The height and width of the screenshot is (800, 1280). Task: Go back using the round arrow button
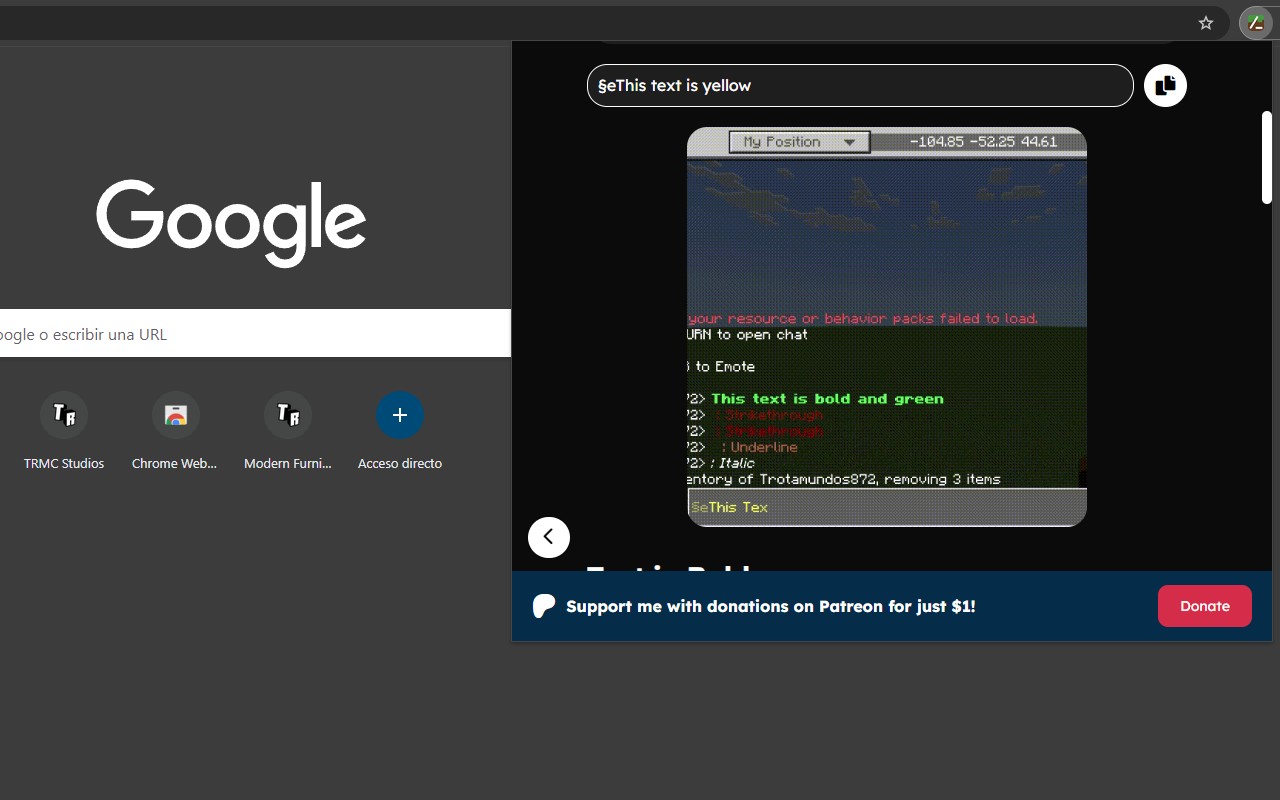(x=549, y=537)
